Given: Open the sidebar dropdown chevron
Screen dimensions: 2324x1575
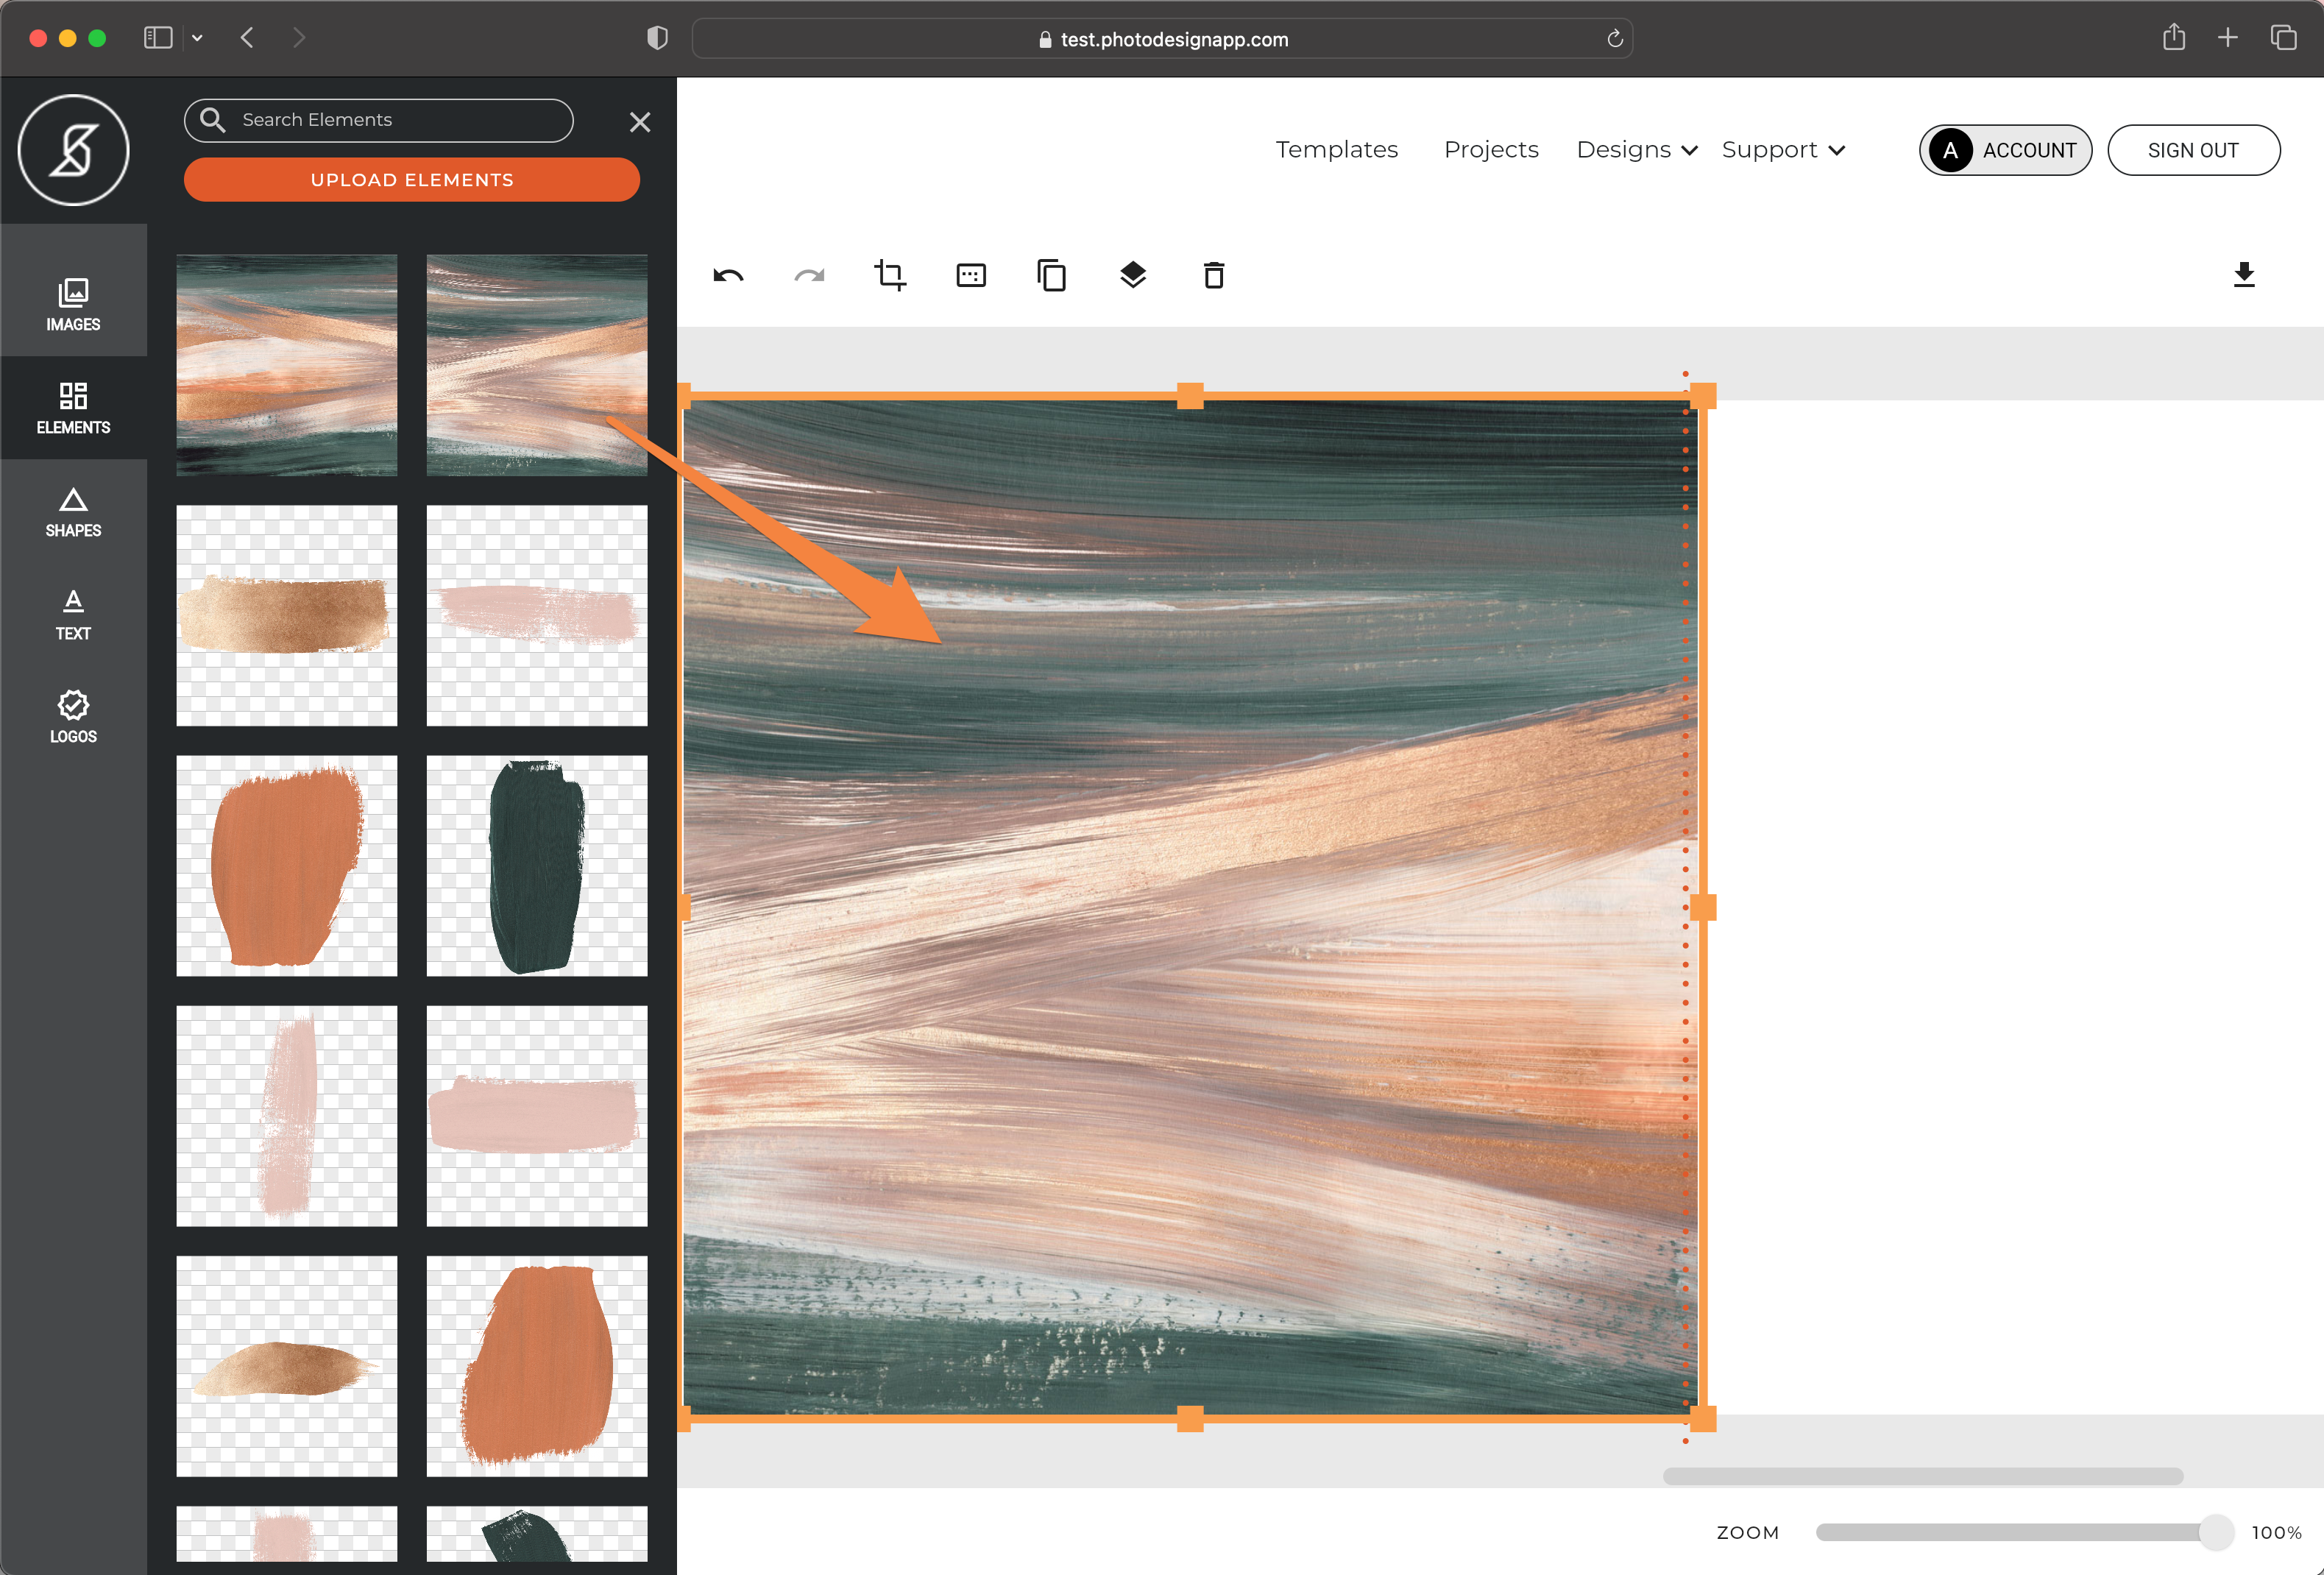Looking at the screenshot, I should (x=197, y=38).
